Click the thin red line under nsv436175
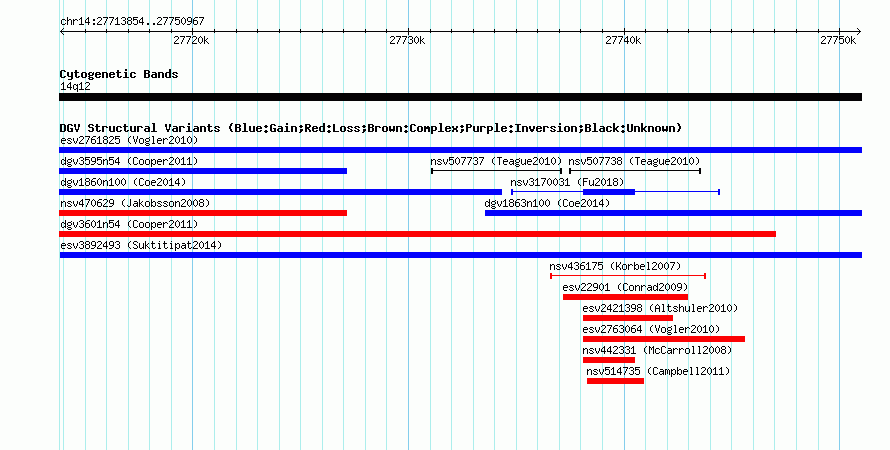The width and height of the screenshot is (890, 450). click(628, 276)
